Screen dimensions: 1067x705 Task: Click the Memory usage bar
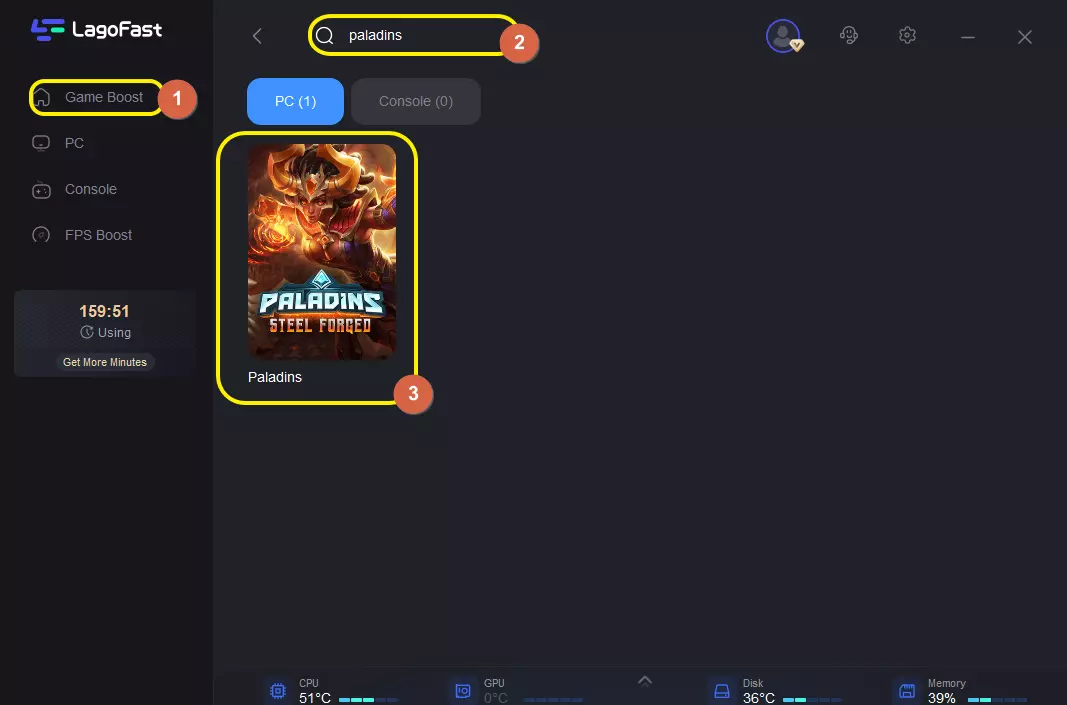click(997, 700)
